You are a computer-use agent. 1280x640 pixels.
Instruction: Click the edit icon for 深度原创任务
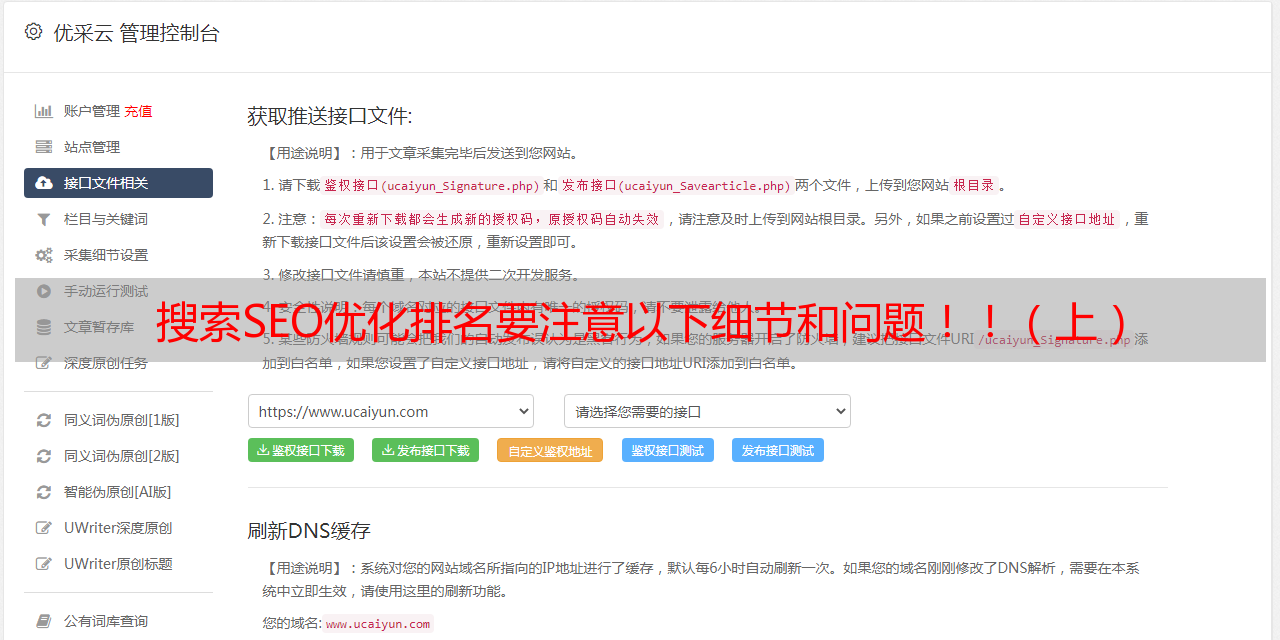pyautogui.click(x=44, y=363)
